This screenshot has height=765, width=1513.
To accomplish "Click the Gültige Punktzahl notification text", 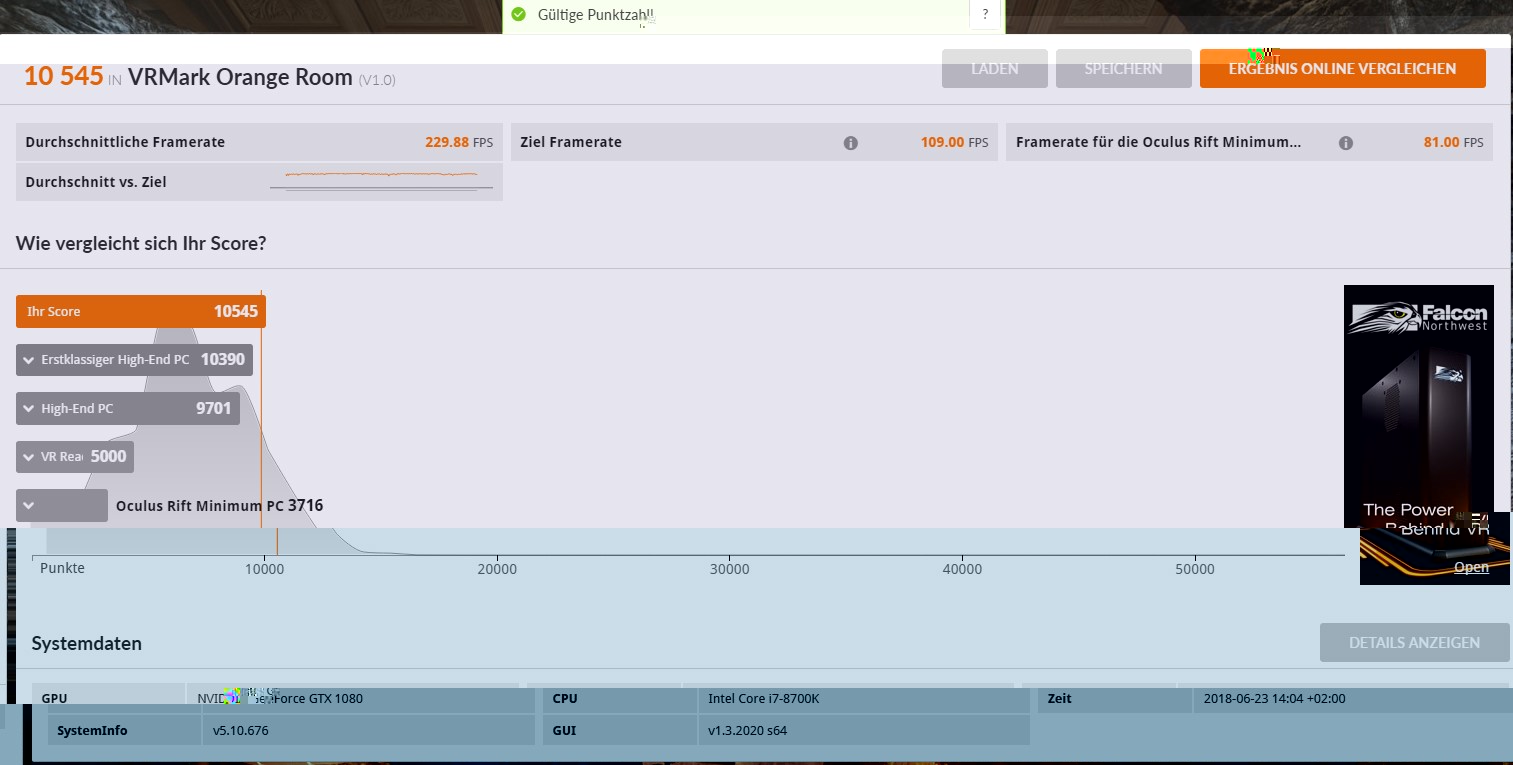I will click(596, 15).
